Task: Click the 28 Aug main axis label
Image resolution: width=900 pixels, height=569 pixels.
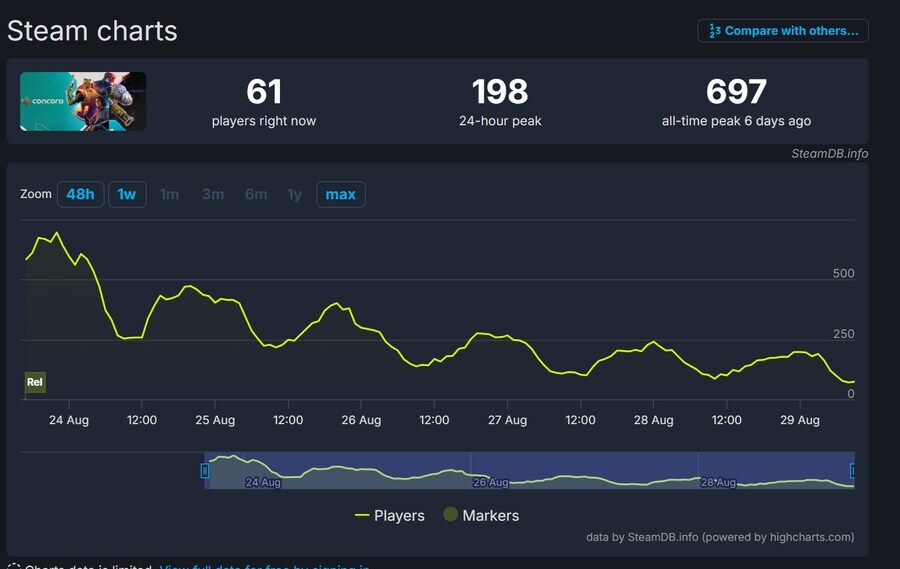Action: [654, 420]
